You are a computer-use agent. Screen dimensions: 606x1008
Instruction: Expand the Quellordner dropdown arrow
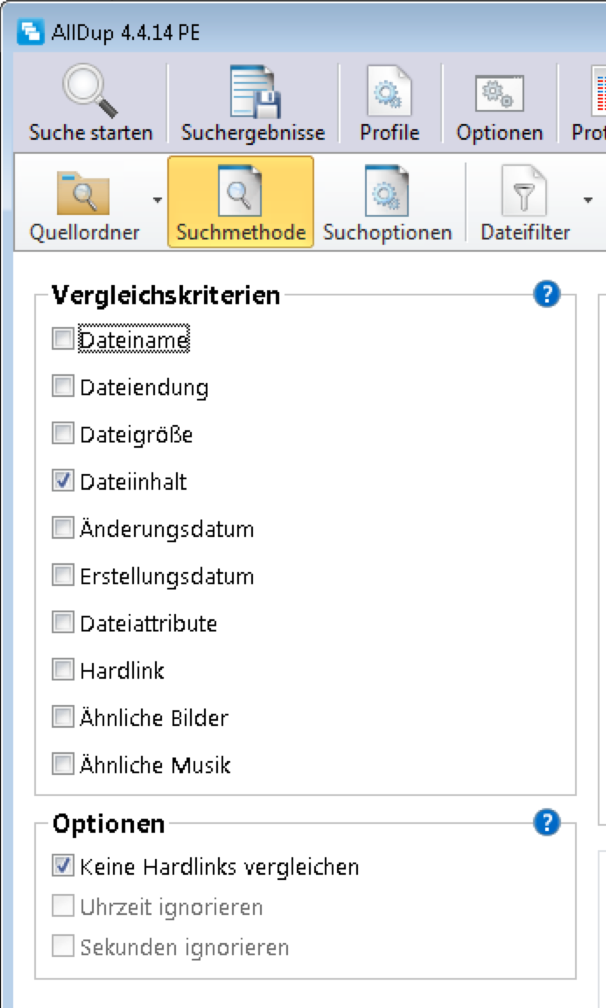tap(157, 200)
